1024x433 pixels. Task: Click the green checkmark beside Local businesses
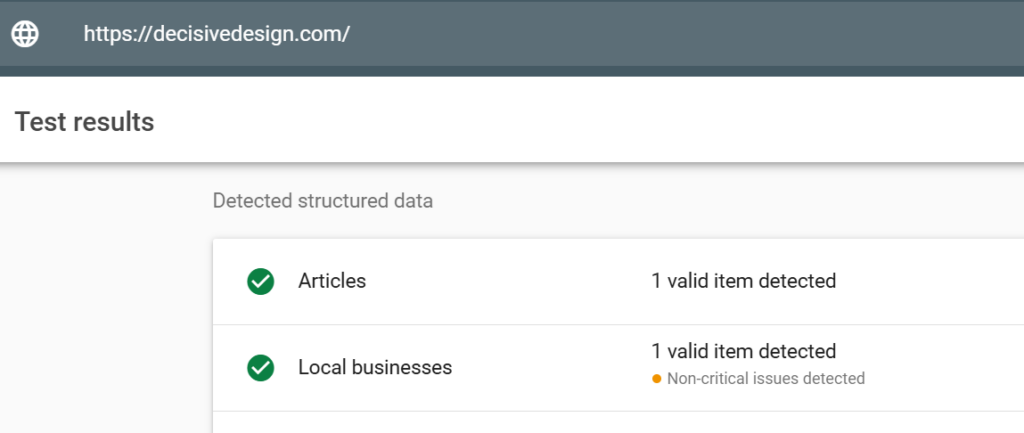coord(261,368)
